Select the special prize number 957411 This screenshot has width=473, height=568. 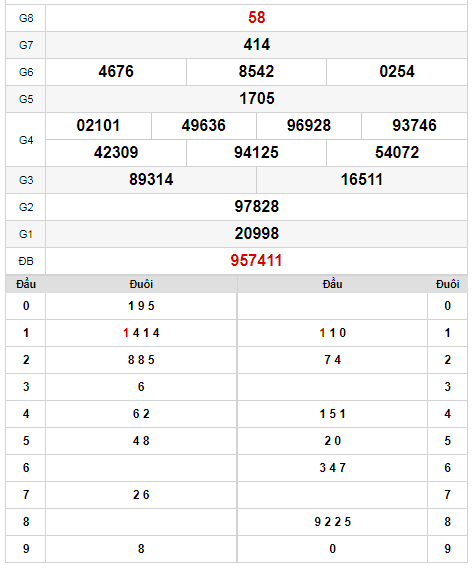pos(256,261)
